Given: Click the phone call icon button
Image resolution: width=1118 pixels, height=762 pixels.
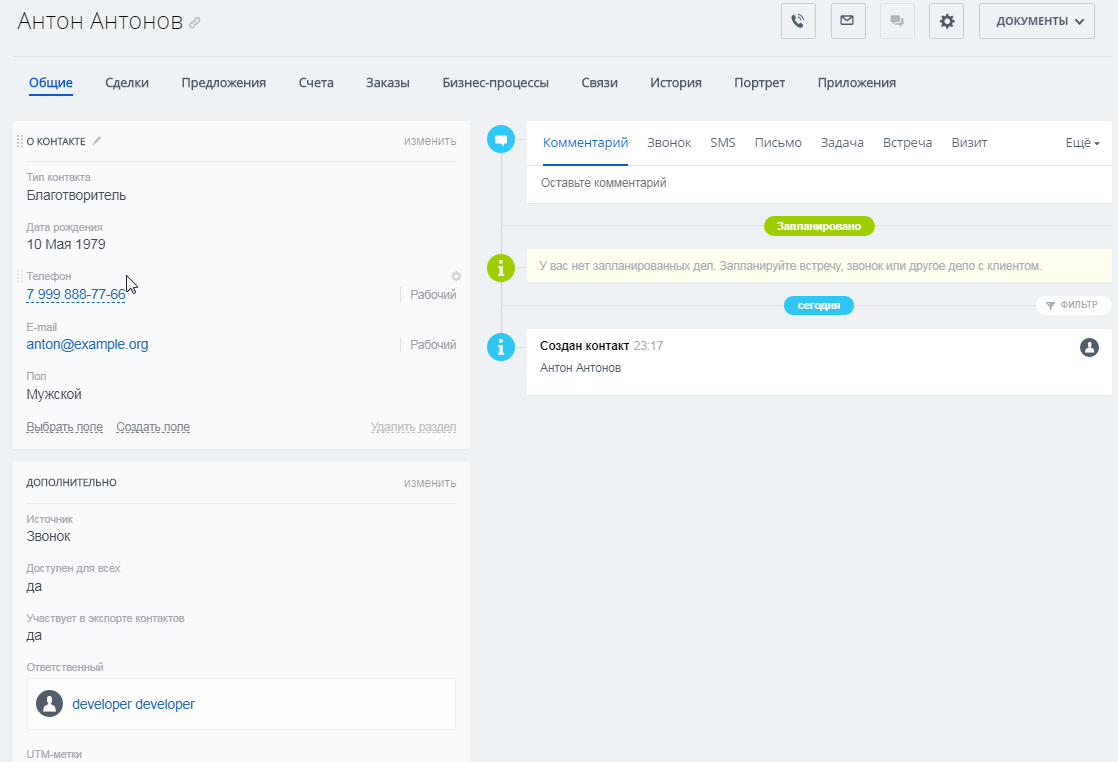Looking at the screenshot, I should click(x=798, y=21).
